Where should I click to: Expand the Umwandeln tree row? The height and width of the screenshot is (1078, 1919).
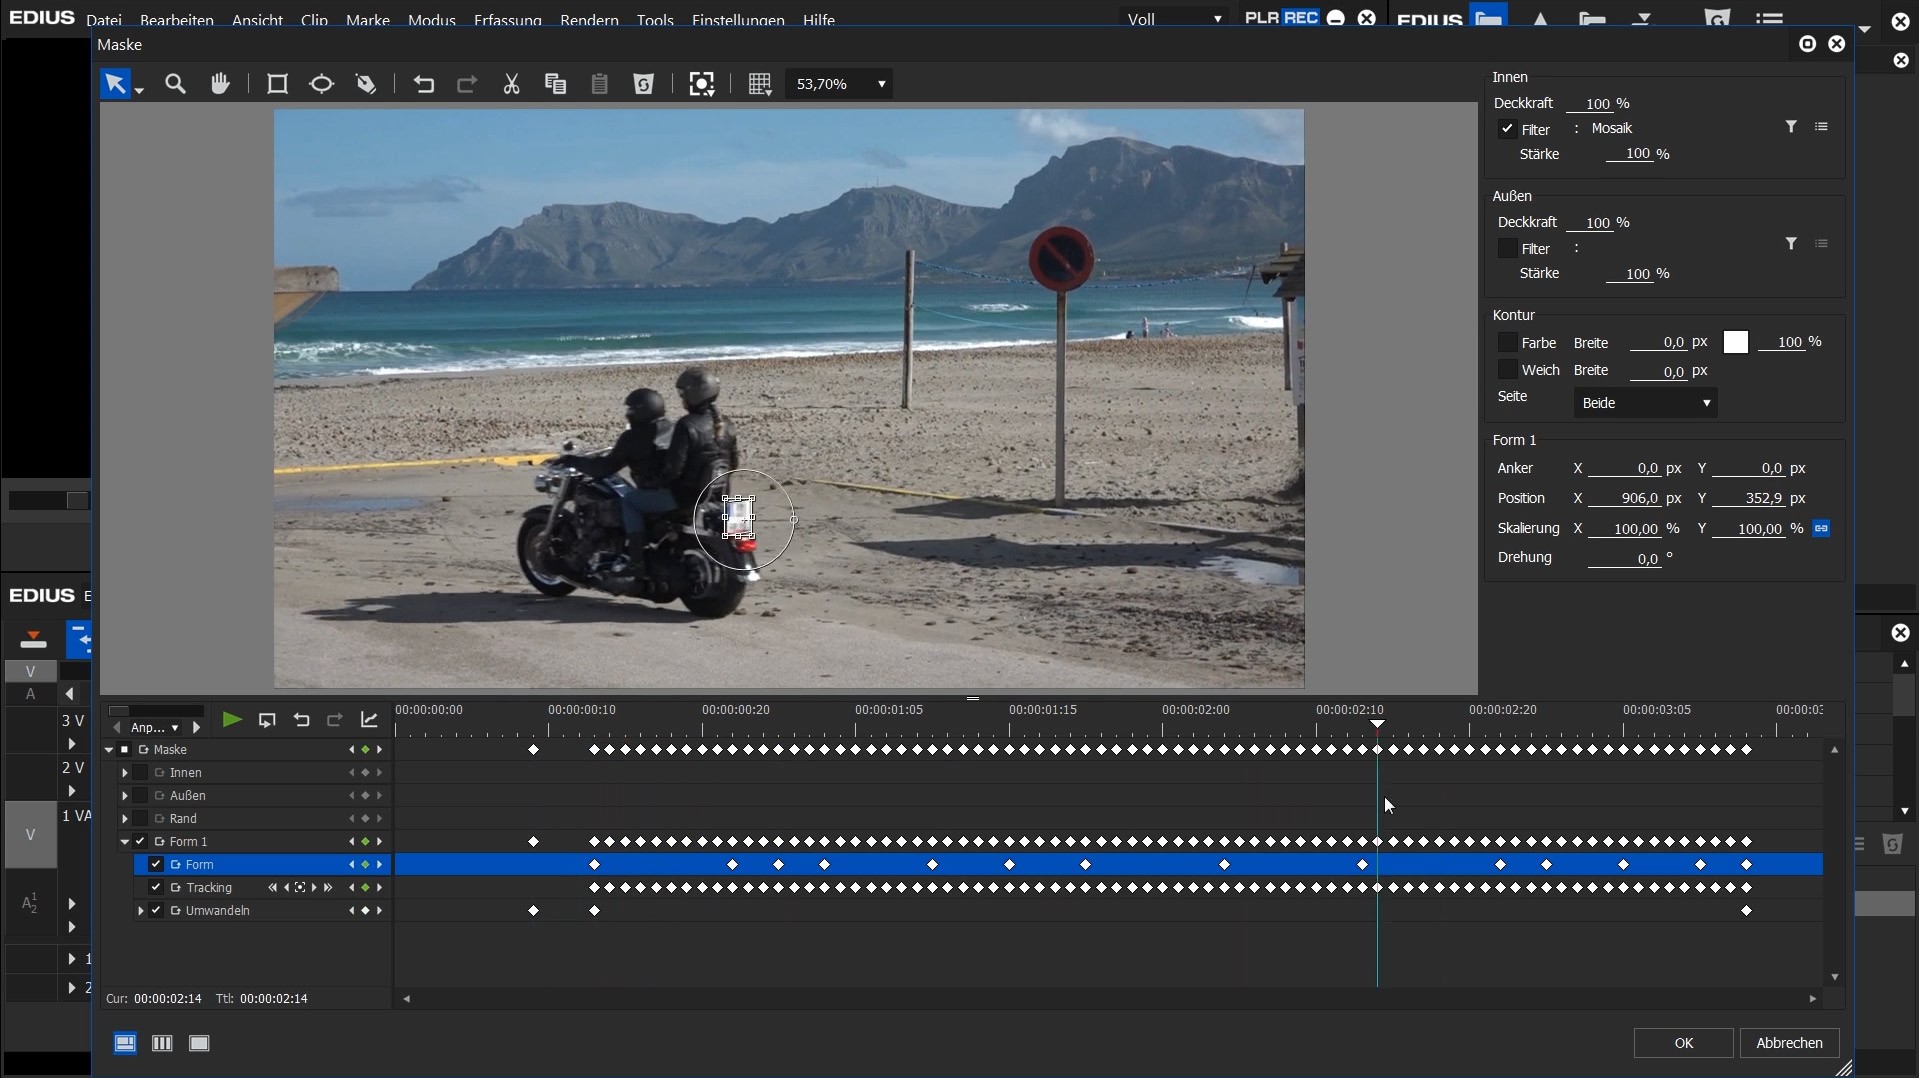140,911
